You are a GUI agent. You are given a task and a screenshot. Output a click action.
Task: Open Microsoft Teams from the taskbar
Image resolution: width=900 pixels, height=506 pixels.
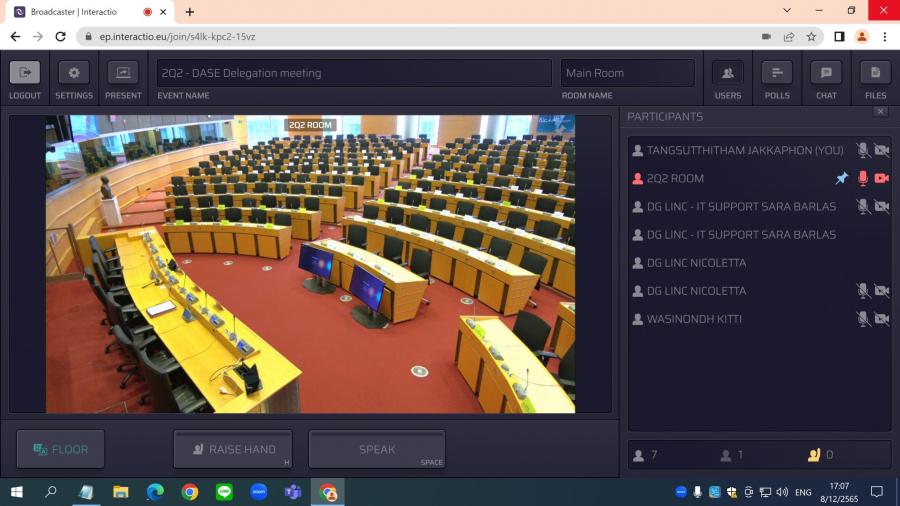[293, 492]
